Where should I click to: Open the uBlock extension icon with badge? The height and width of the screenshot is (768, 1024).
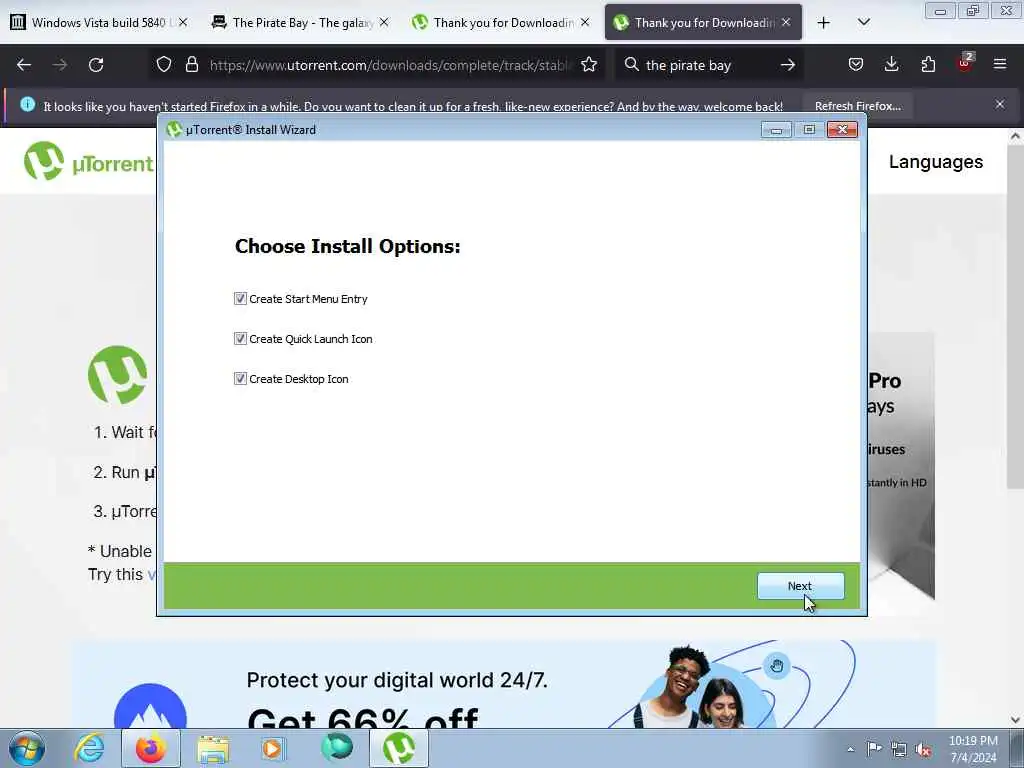965,63
